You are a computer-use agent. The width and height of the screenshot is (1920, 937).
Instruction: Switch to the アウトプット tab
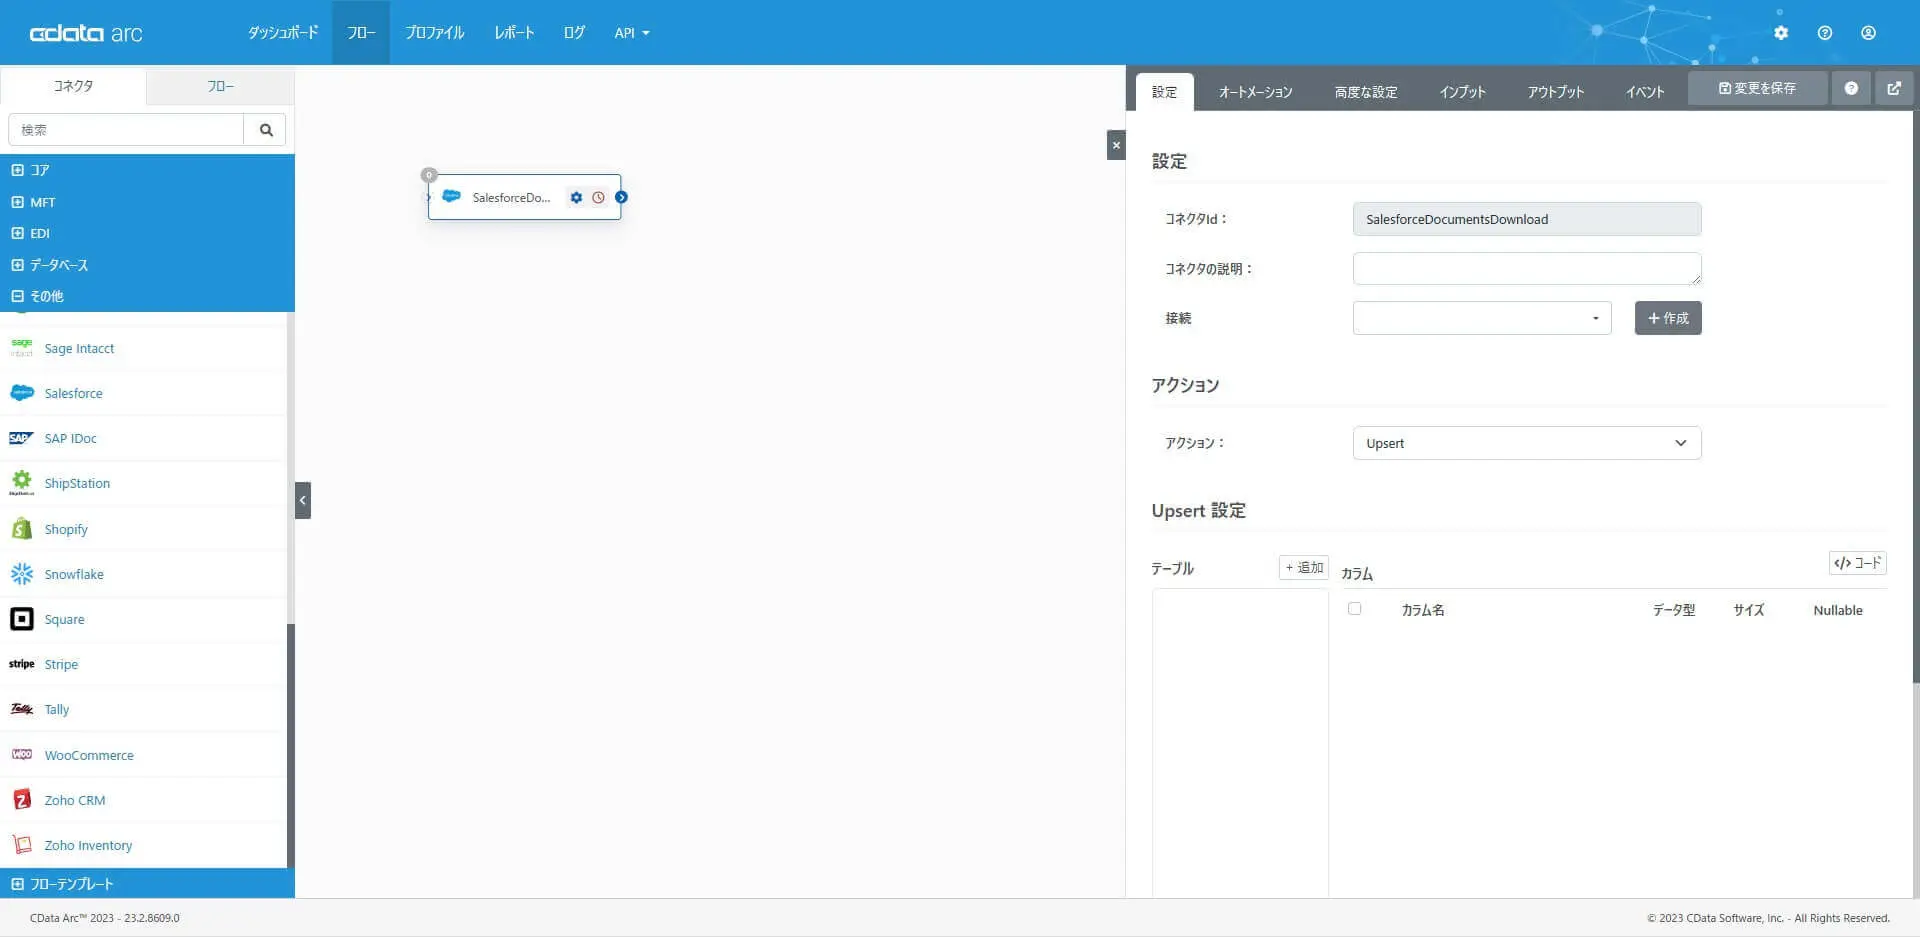(1556, 92)
